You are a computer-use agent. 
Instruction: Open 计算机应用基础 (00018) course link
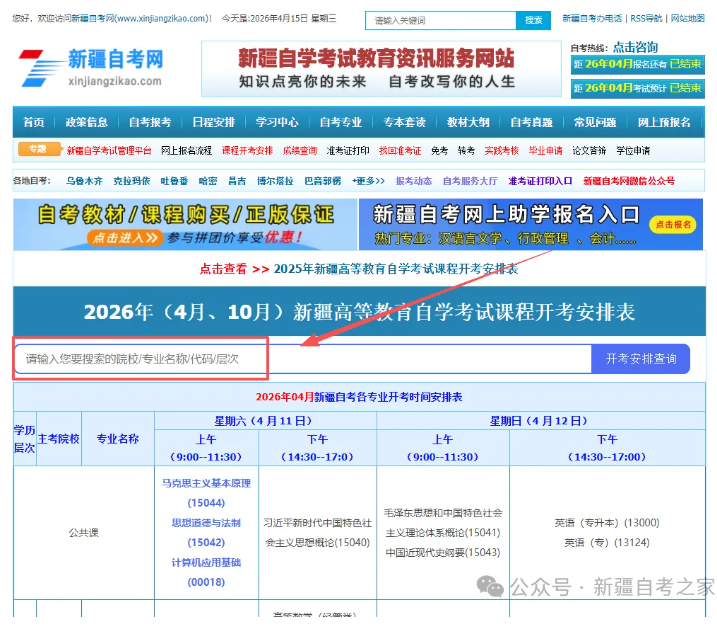click(x=206, y=572)
